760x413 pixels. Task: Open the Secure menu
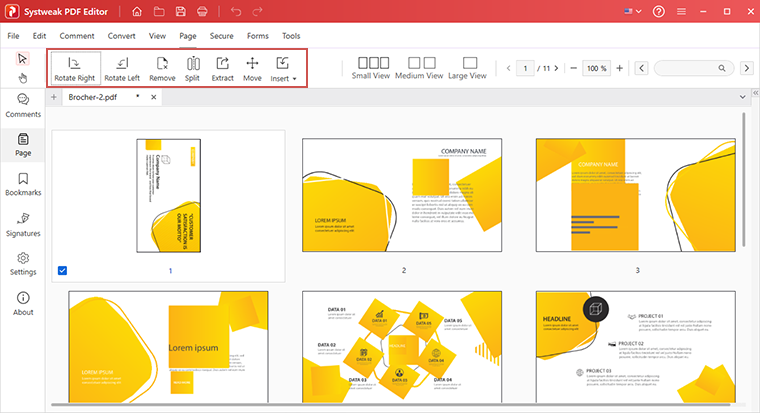(222, 36)
